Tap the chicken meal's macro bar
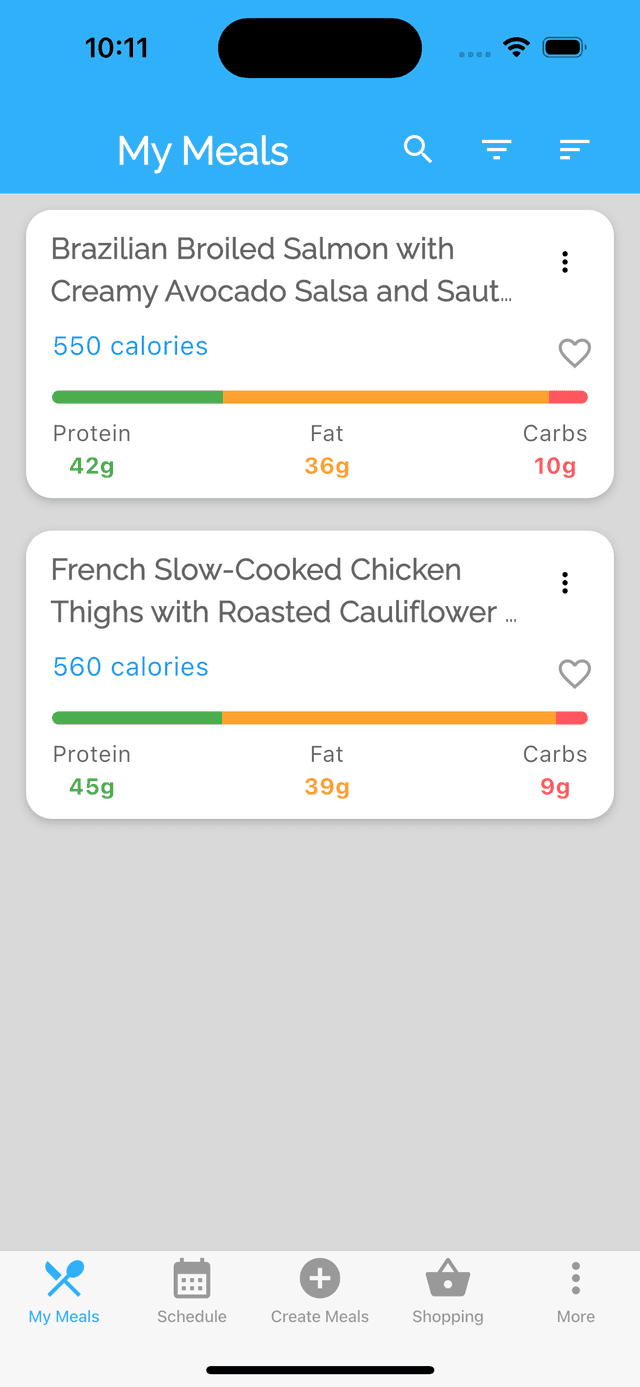The width and height of the screenshot is (640, 1387). coord(320,718)
